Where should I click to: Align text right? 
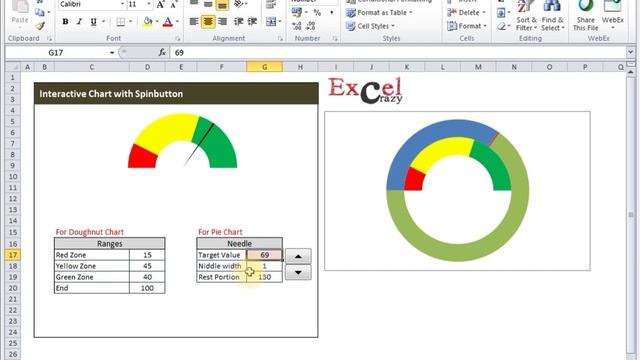point(222,21)
